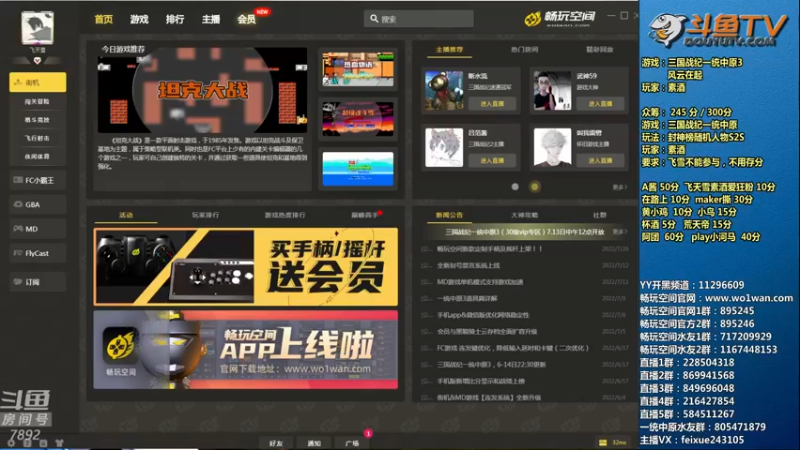Click the network latency 32ms indicator
The height and width of the screenshot is (450, 800).
[613, 442]
